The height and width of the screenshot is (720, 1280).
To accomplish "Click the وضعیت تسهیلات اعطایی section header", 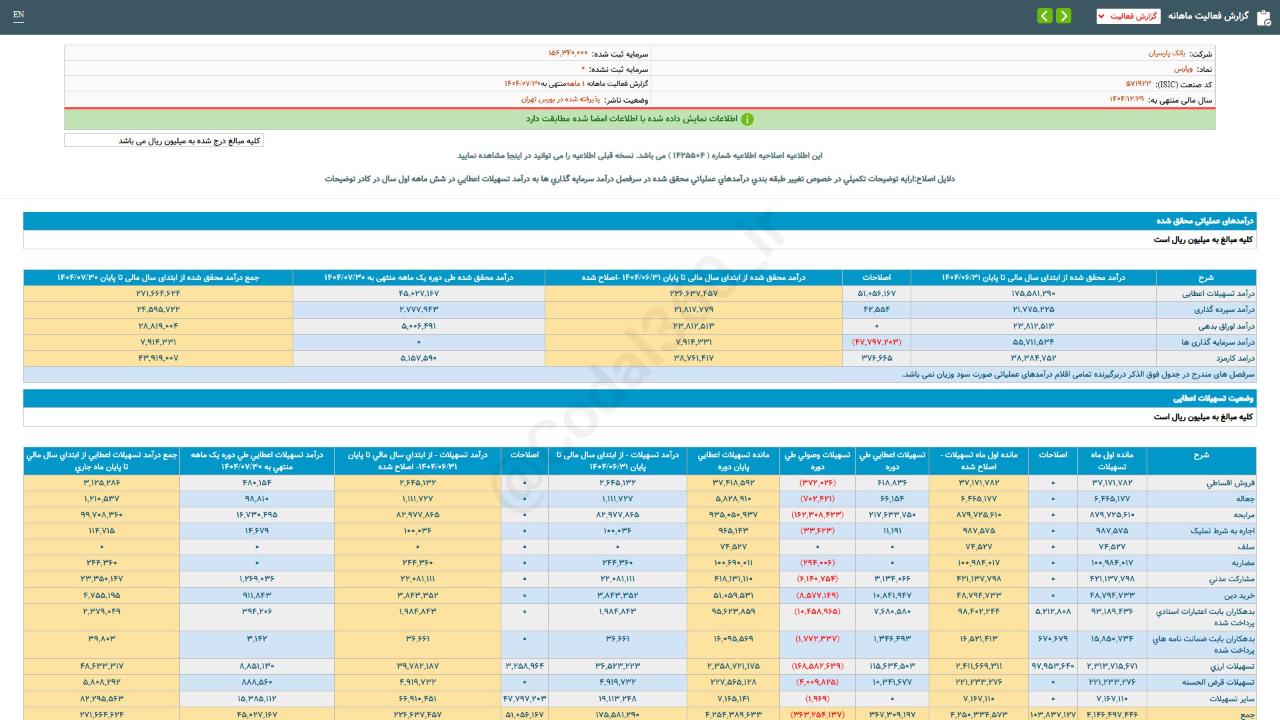I will [640, 398].
